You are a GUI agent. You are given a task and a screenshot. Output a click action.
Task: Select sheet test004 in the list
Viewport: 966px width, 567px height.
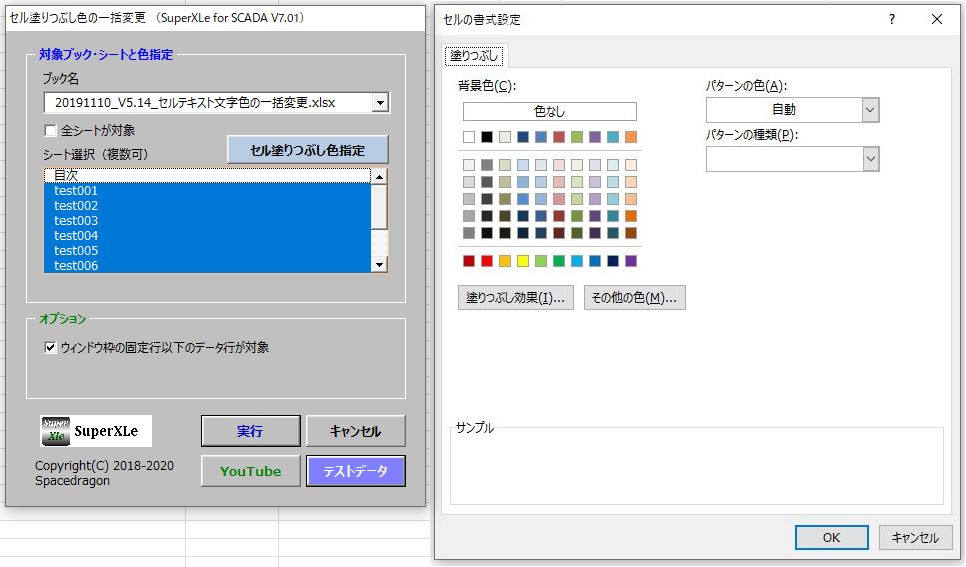[208, 235]
